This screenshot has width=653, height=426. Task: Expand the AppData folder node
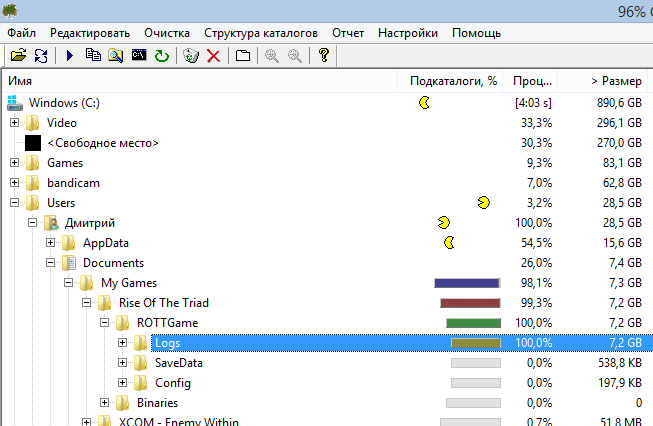tap(50, 242)
